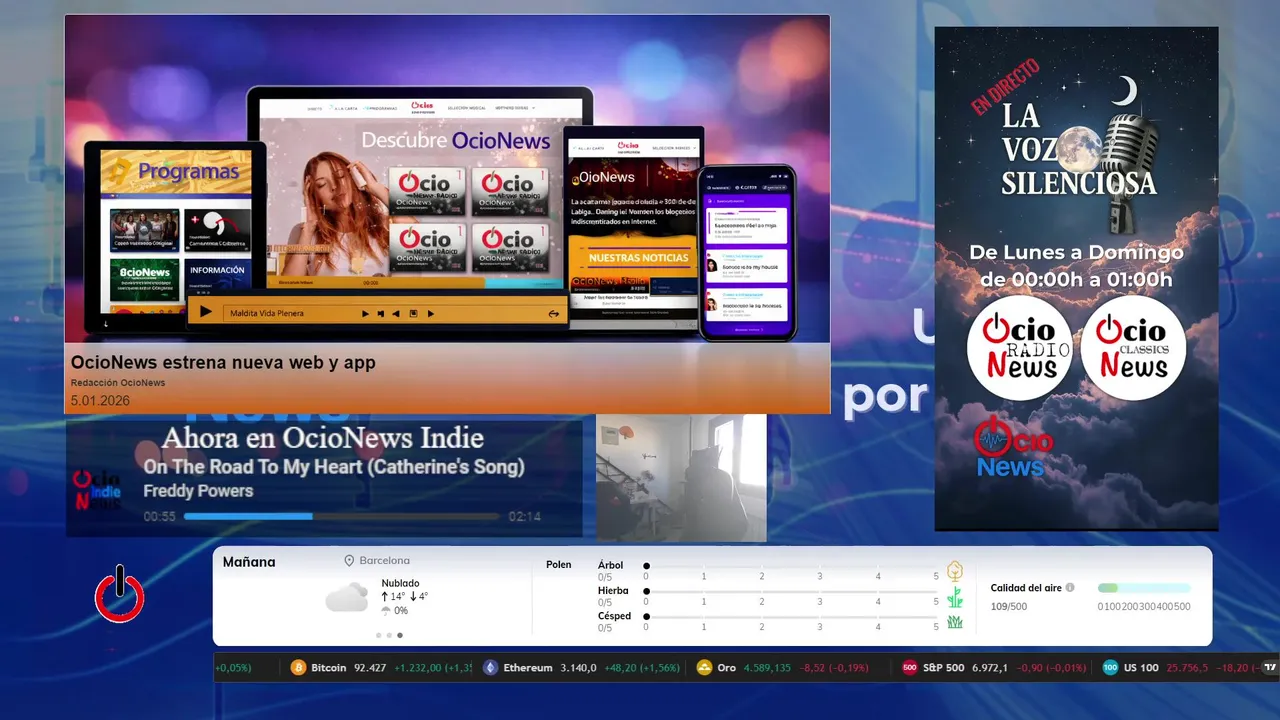Click Bitcoin price '92.427'
This screenshot has height=720, width=1280.
(x=370, y=668)
